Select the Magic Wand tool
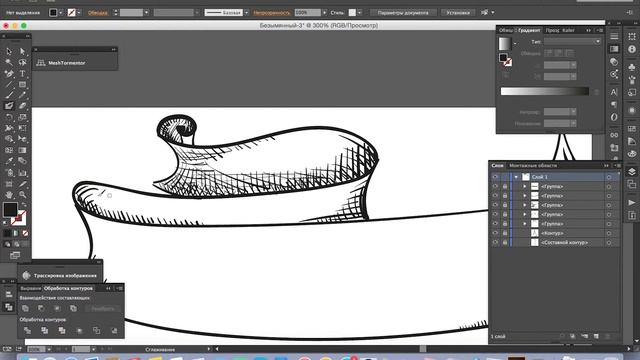The height and width of the screenshot is (360, 640). (9, 62)
